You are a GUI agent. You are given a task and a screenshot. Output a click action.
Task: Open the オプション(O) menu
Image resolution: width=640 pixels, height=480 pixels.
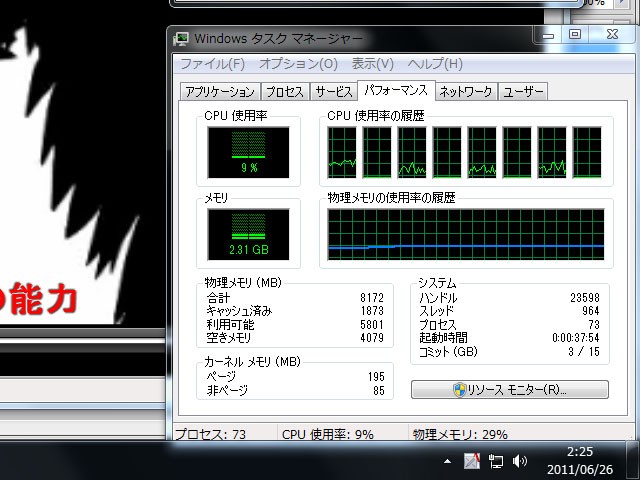pos(298,64)
